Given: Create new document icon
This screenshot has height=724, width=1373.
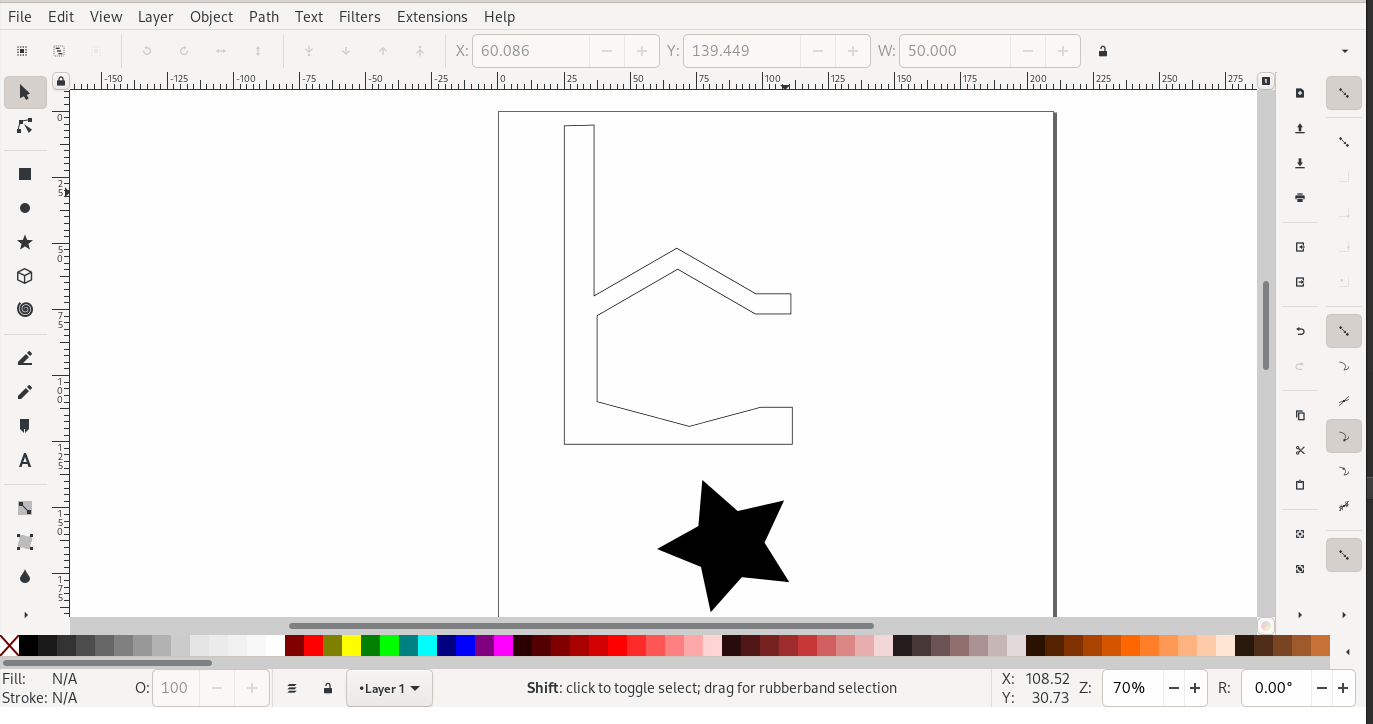Looking at the screenshot, I should click(1300, 93).
